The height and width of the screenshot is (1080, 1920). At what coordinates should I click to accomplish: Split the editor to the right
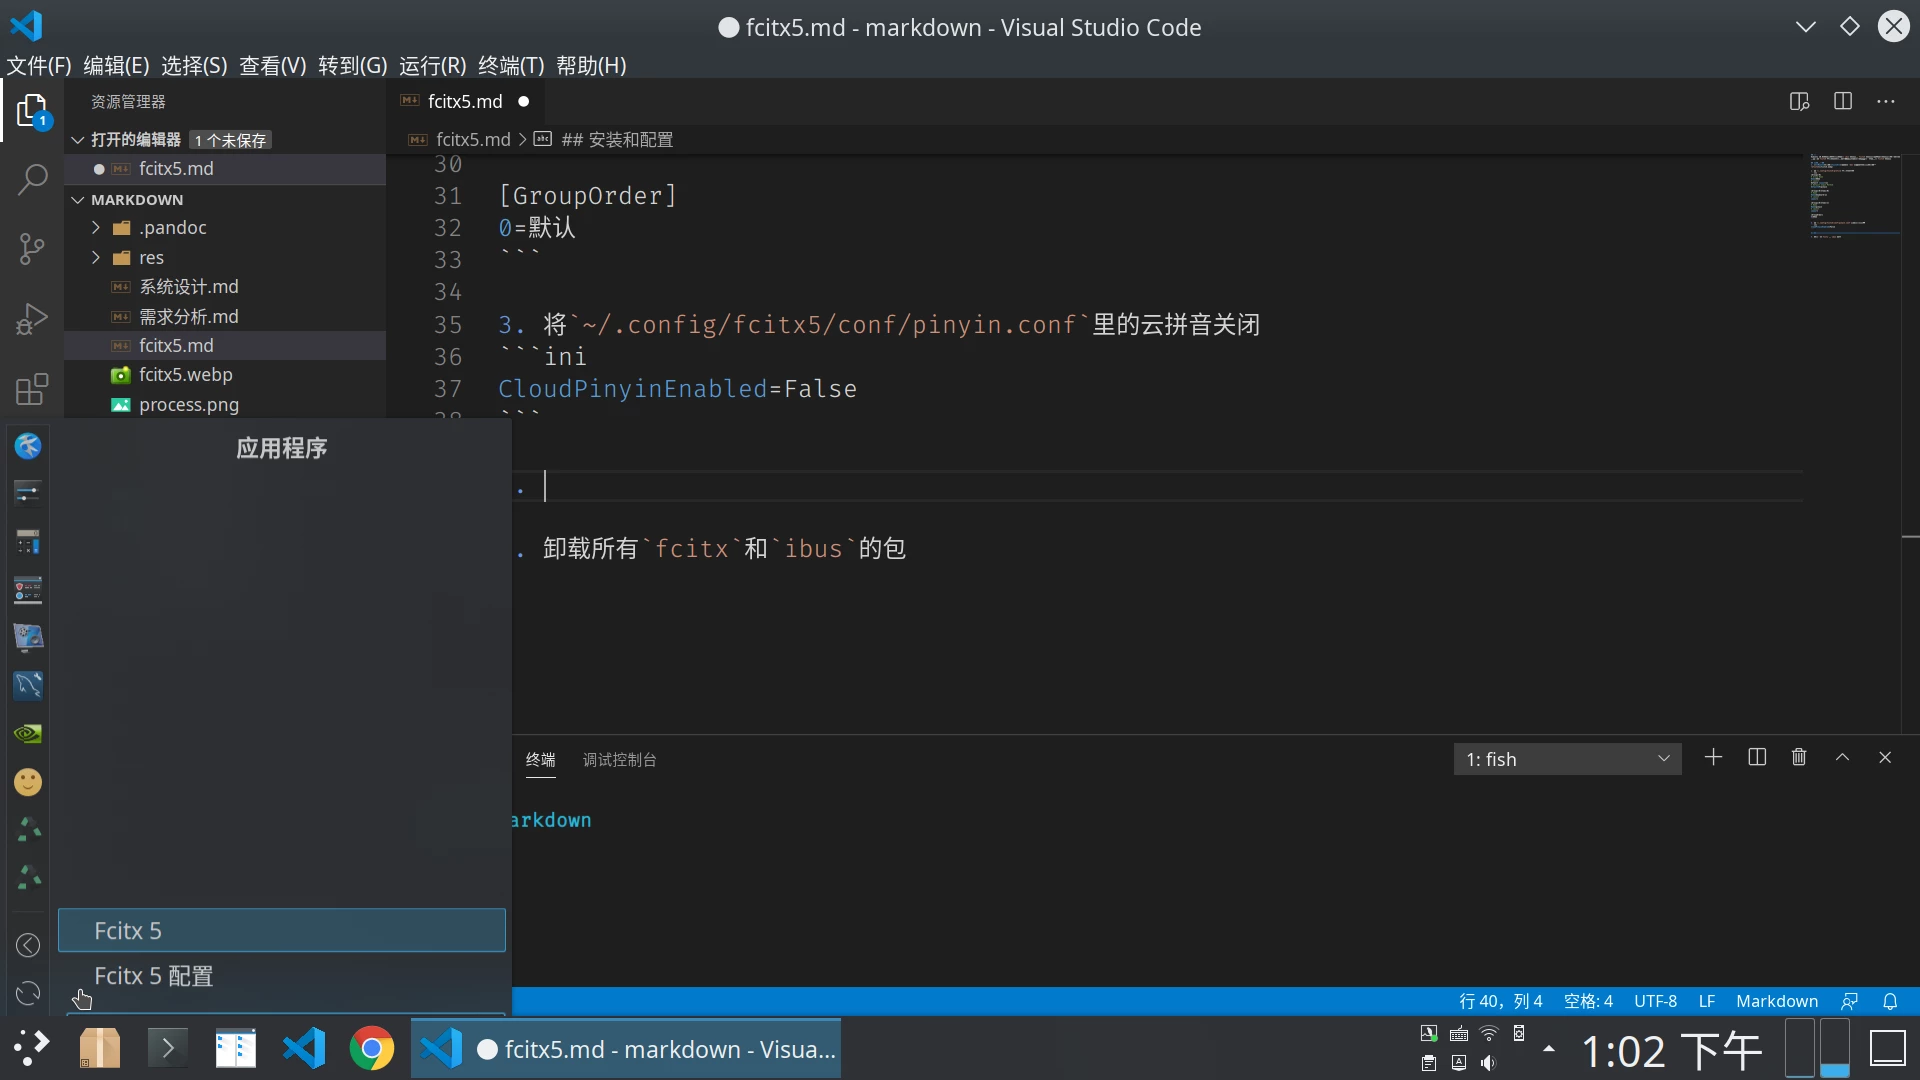[1843, 101]
